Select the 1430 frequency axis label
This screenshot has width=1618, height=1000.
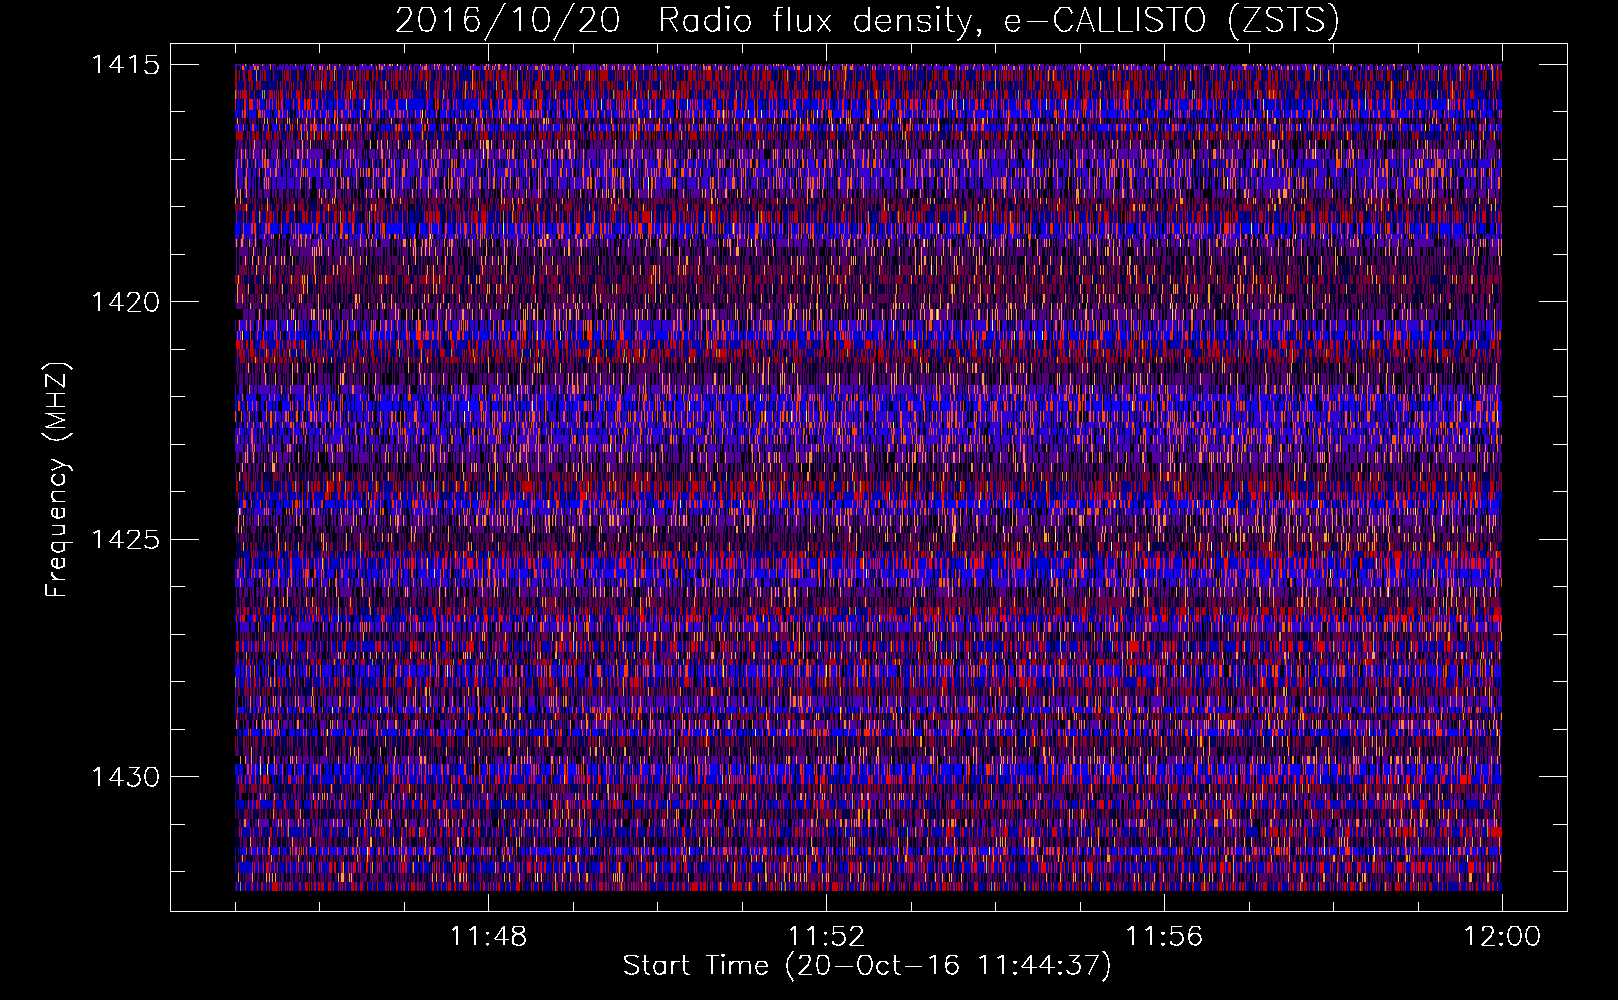point(125,777)
